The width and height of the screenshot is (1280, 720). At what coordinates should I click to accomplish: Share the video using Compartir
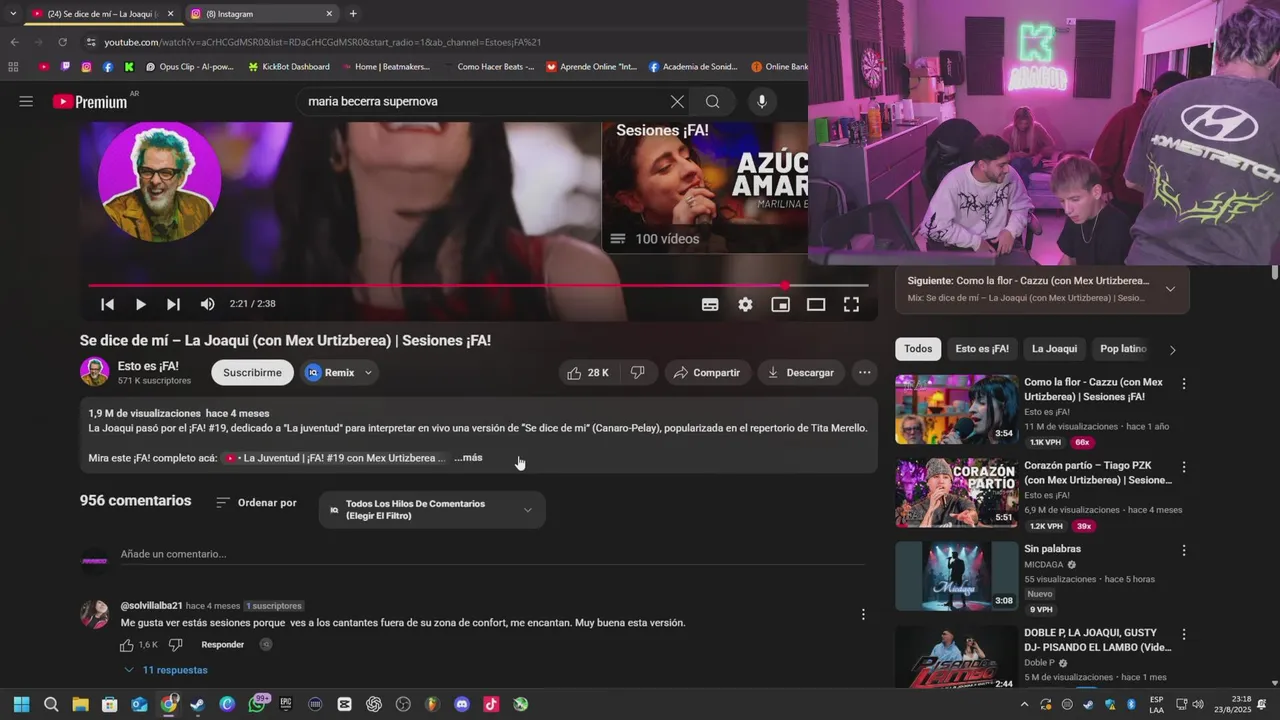click(x=707, y=373)
